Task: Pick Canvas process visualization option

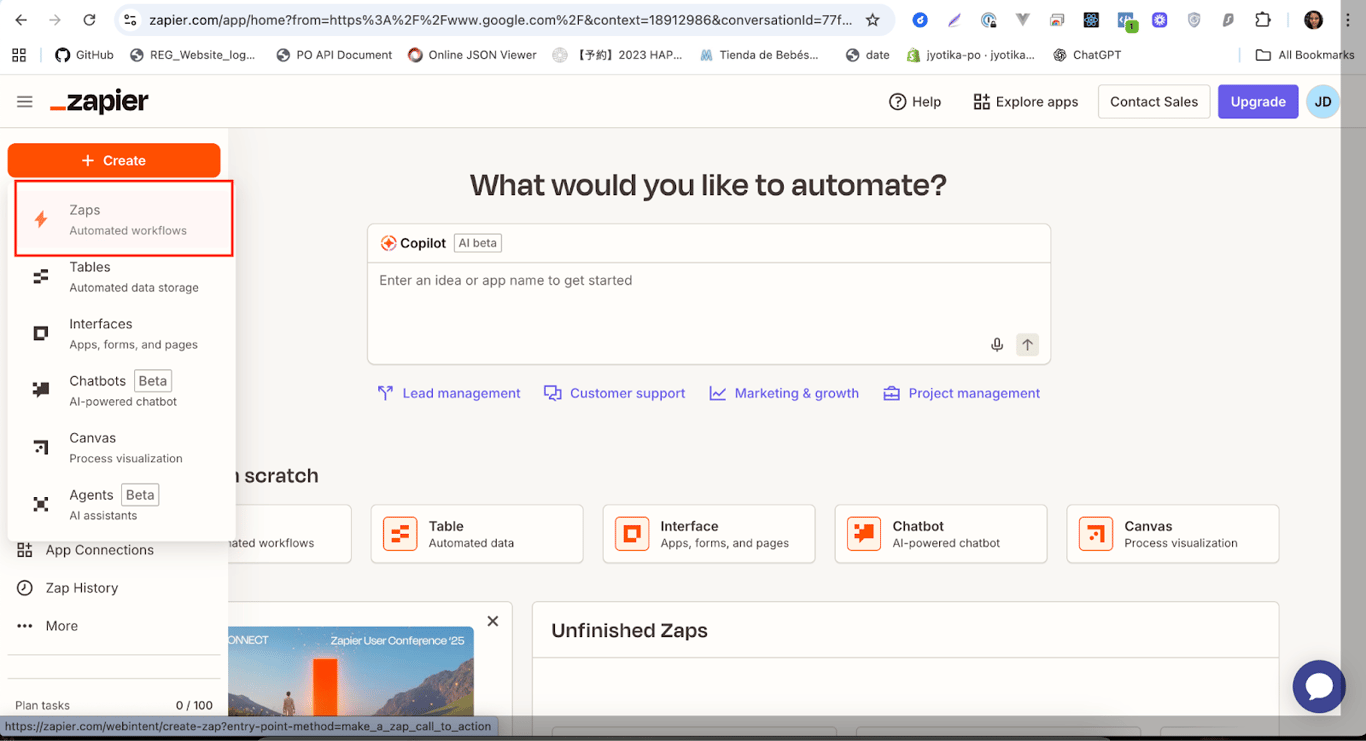Action: click(x=124, y=447)
